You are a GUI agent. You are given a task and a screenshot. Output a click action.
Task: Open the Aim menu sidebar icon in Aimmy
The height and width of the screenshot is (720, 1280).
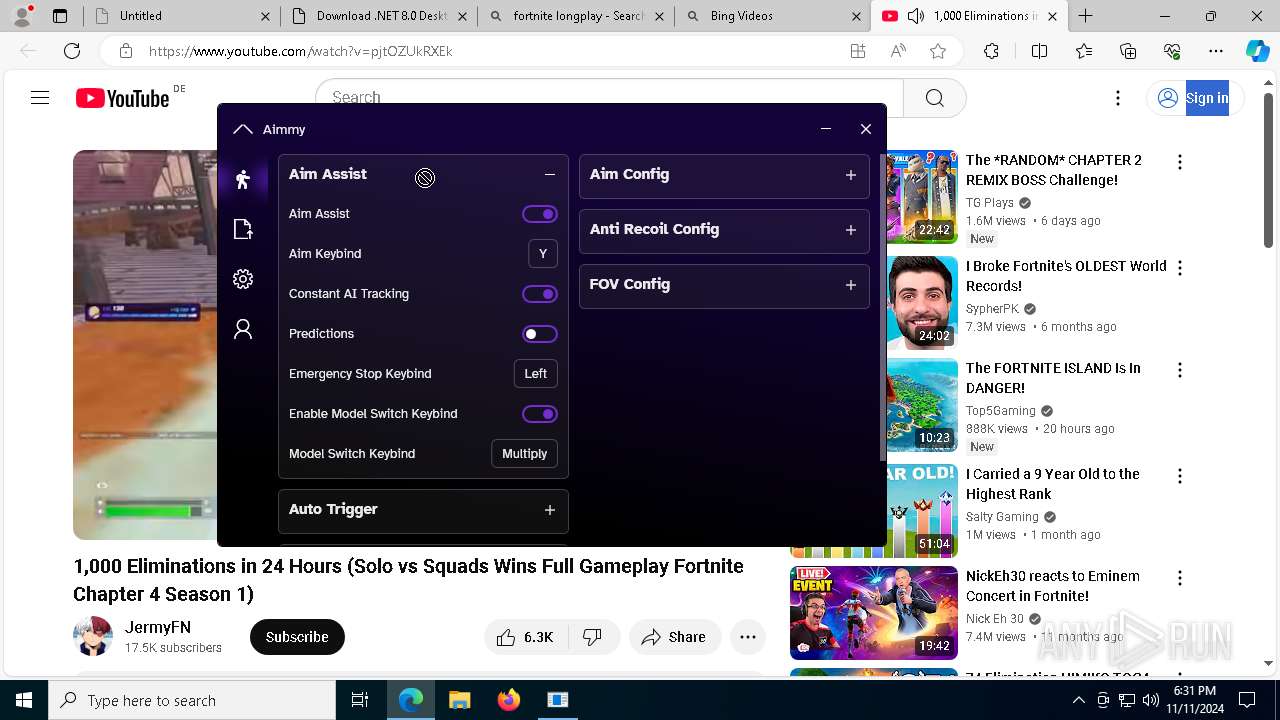pos(243,180)
